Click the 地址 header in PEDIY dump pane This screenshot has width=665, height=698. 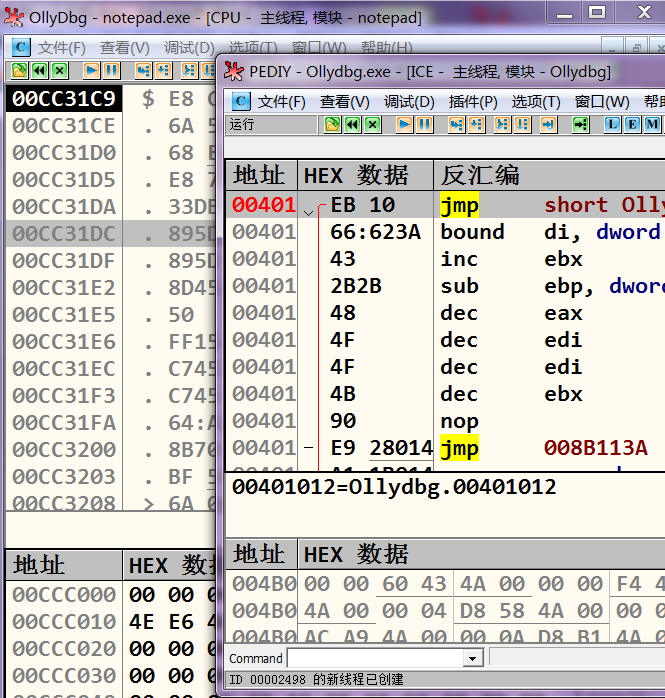(x=261, y=554)
